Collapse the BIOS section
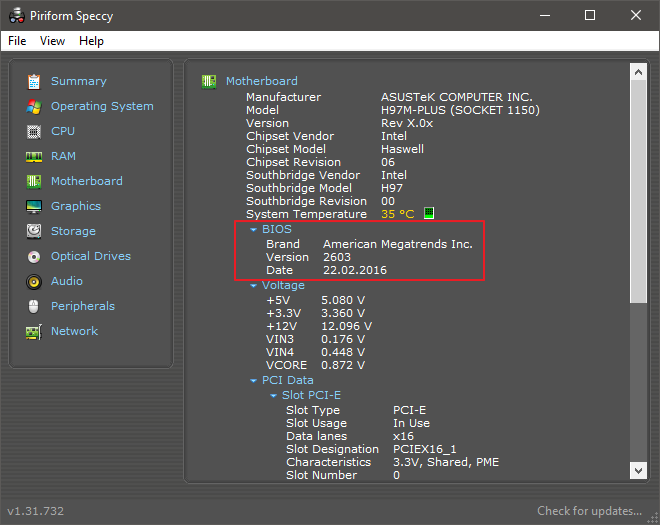This screenshot has width=660, height=525. click(253, 230)
